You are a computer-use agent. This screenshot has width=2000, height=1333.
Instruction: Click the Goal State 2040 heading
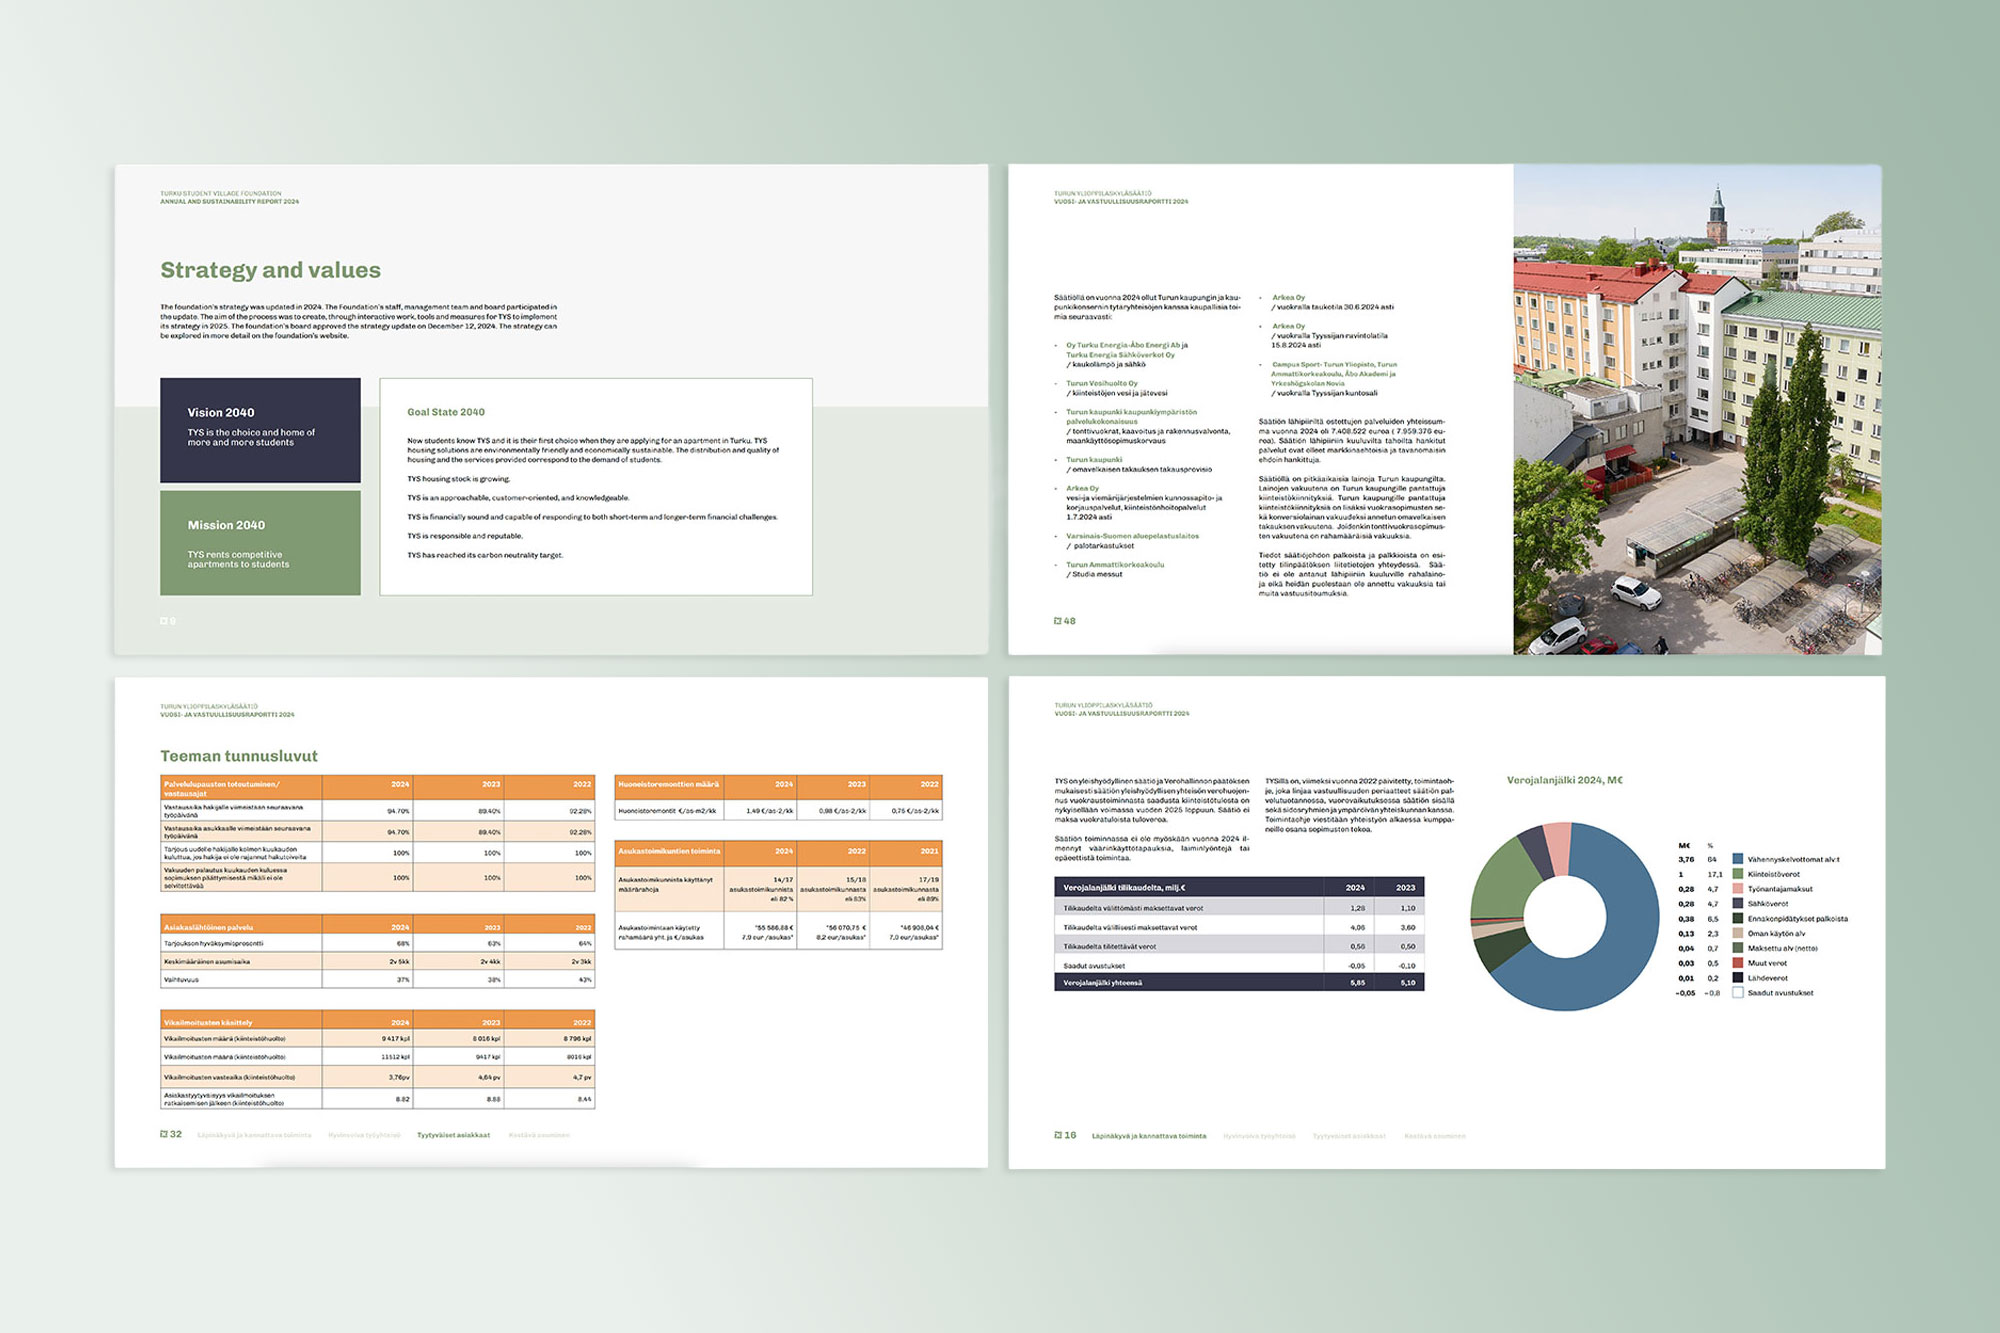[446, 412]
